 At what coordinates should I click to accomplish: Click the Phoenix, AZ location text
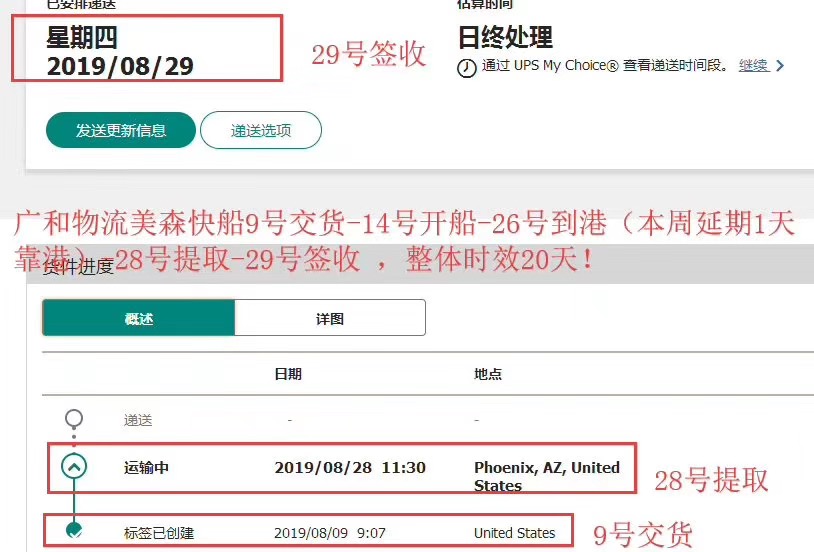point(546,476)
